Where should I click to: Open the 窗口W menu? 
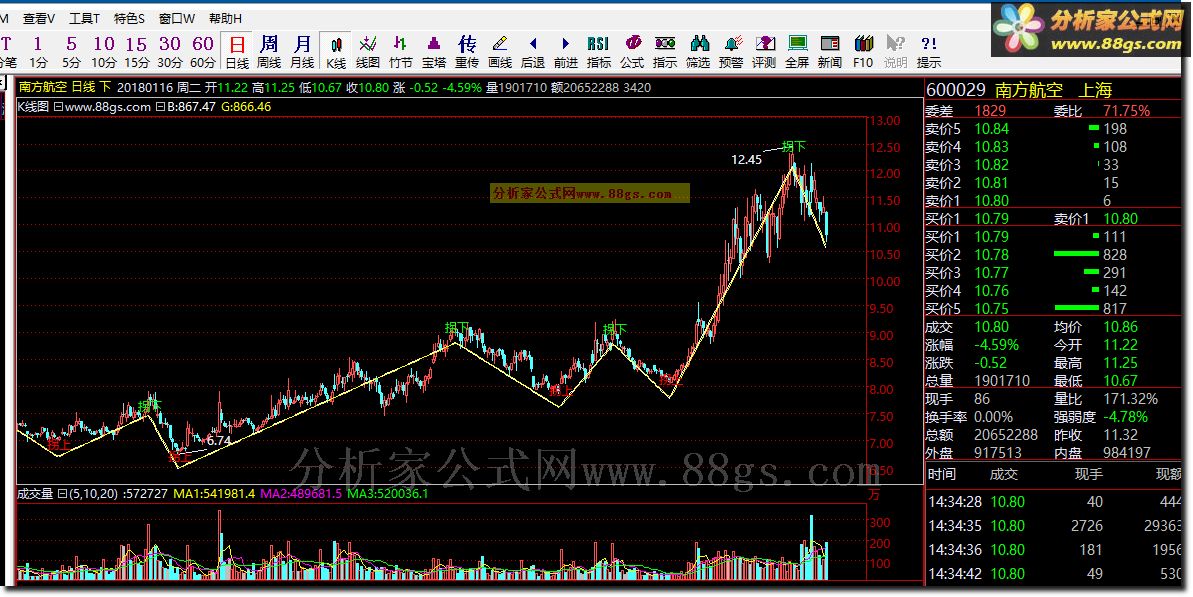pyautogui.click(x=177, y=18)
